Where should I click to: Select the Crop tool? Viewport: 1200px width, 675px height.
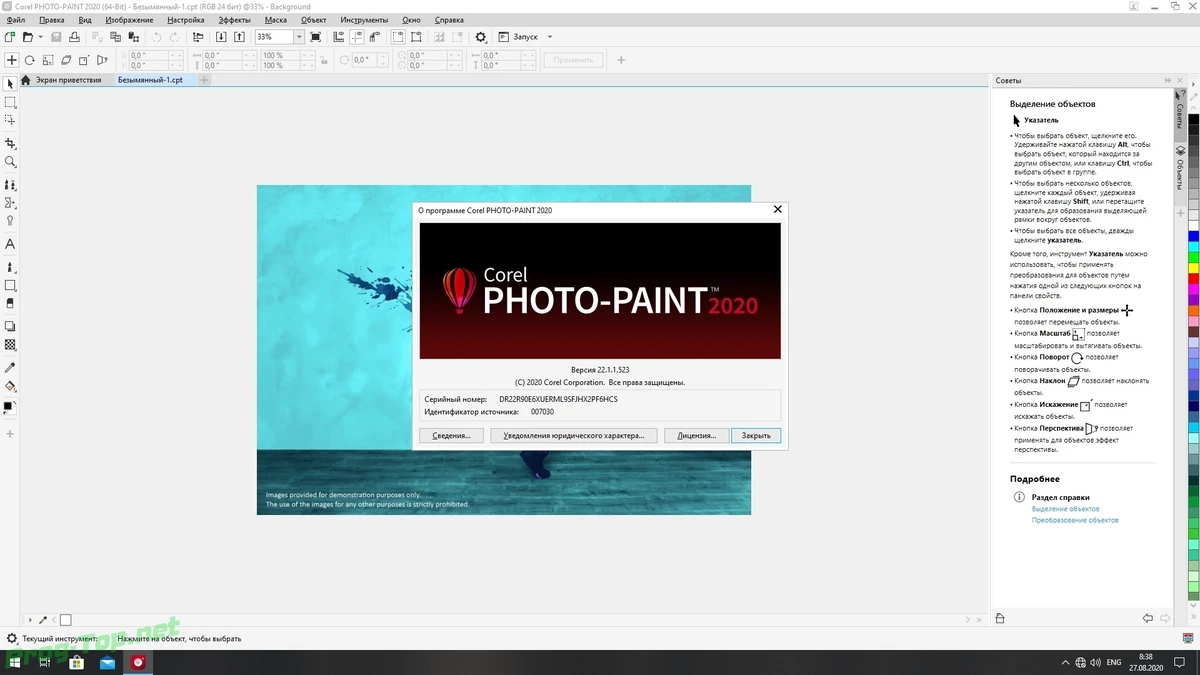10,144
